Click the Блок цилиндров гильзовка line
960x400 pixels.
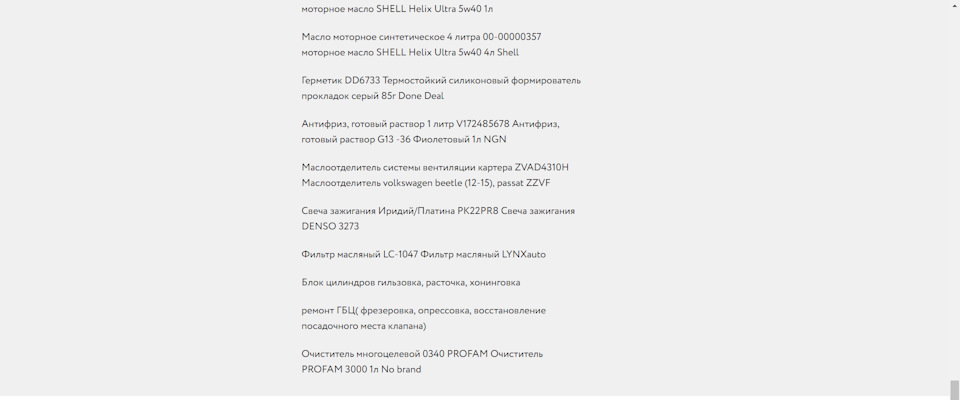pyautogui.click(x=410, y=282)
